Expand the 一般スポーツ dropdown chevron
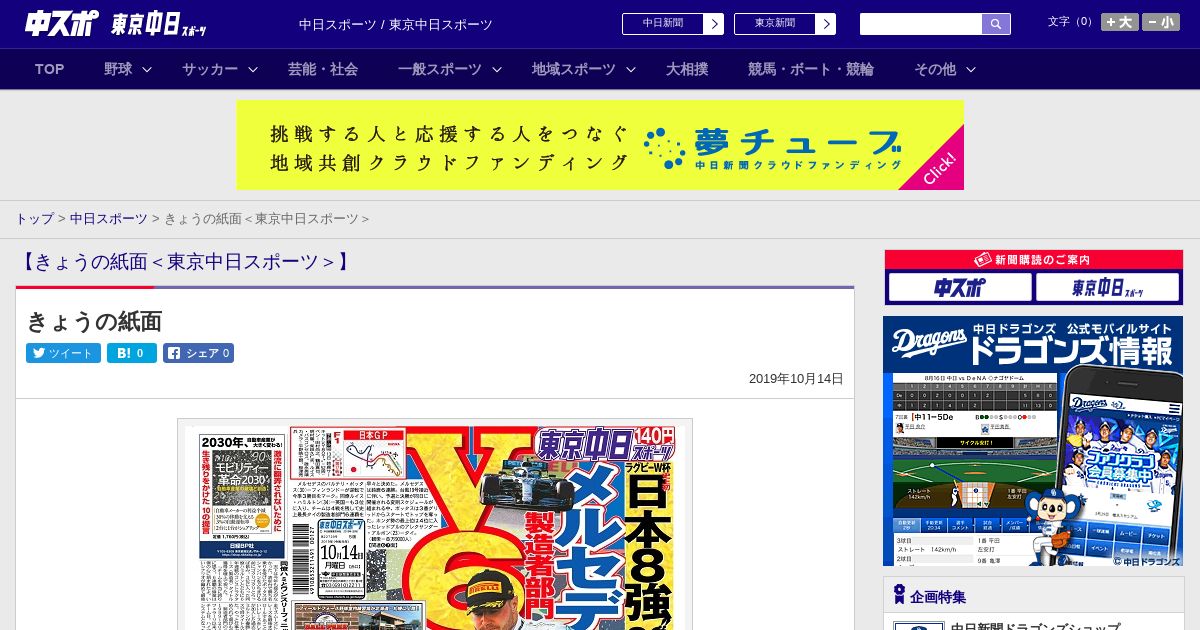Screen dimensions: 1200x630 (x=497, y=69)
